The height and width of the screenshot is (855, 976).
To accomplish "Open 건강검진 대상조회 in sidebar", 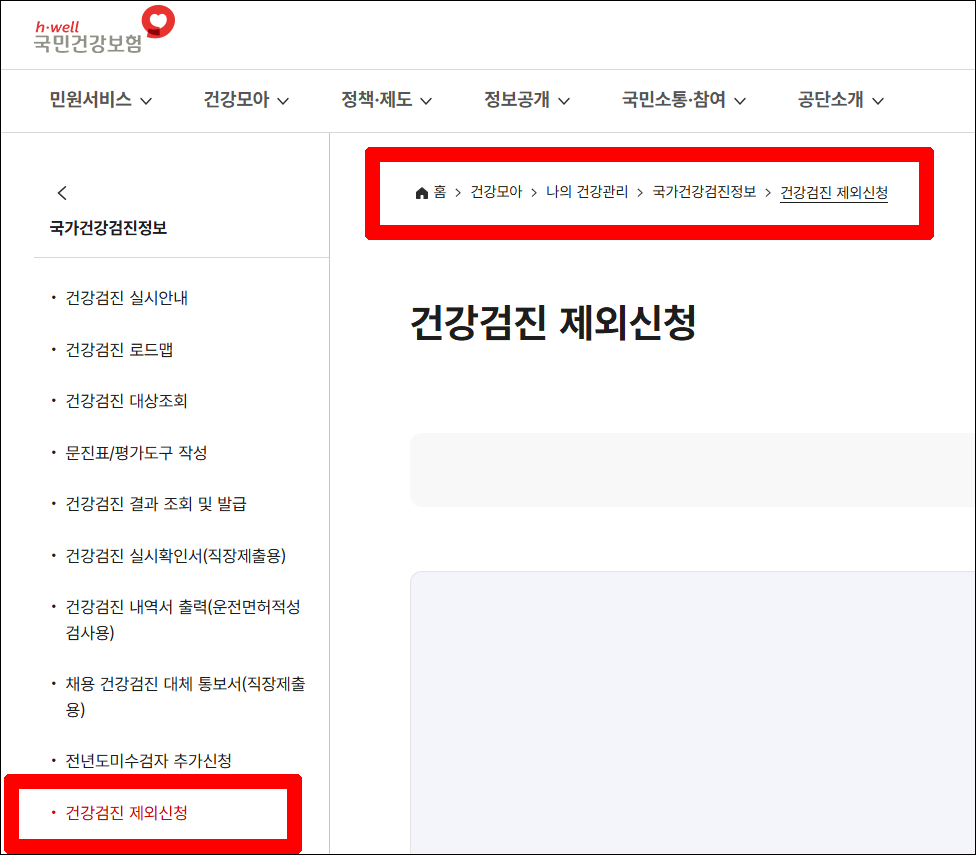I will pyautogui.click(x=126, y=401).
